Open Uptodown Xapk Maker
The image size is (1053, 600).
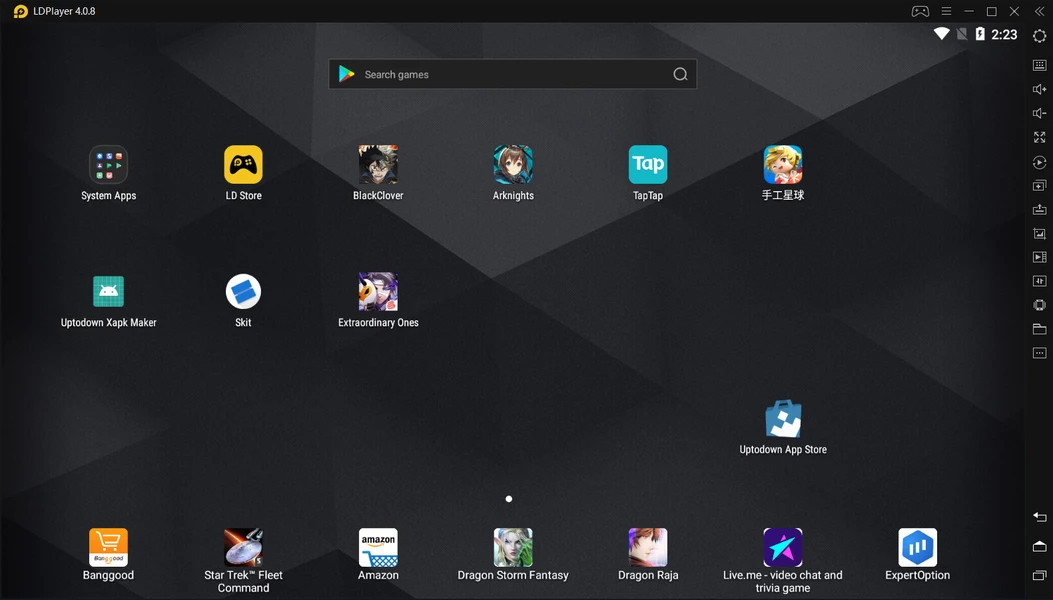pyautogui.click(x=108, y=292)
